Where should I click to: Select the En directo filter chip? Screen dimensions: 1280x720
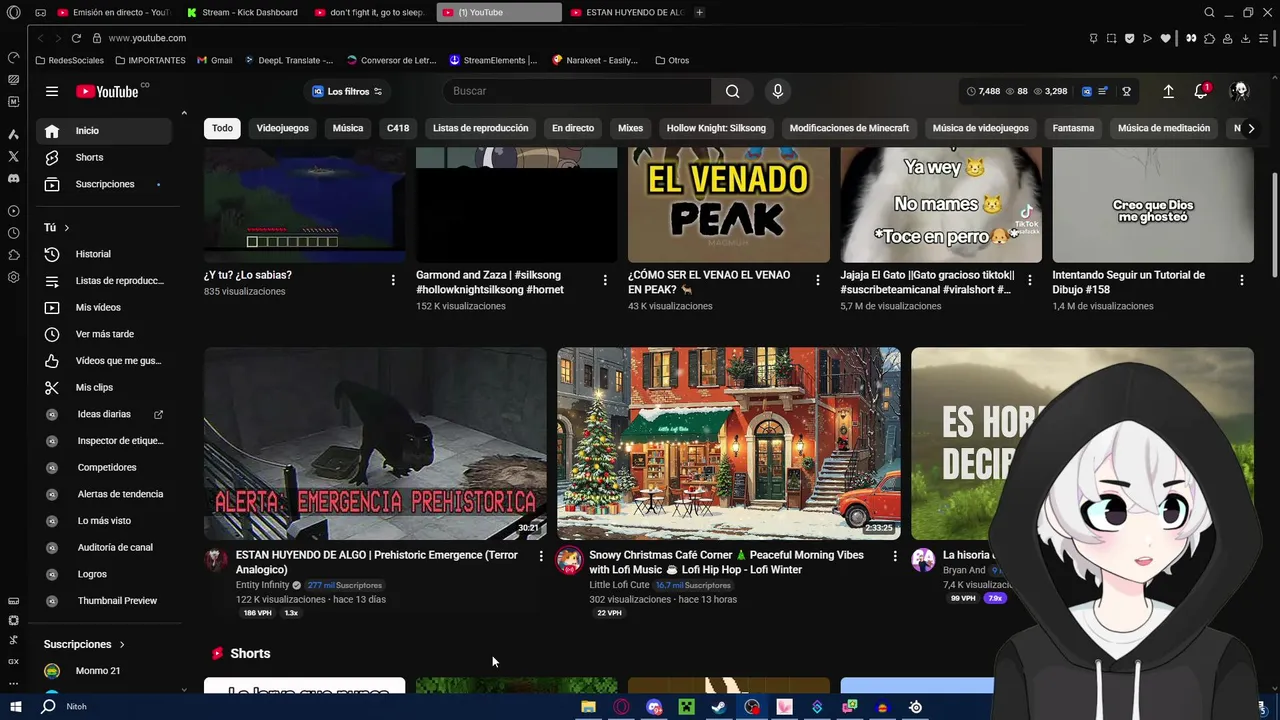coord(573,128)
